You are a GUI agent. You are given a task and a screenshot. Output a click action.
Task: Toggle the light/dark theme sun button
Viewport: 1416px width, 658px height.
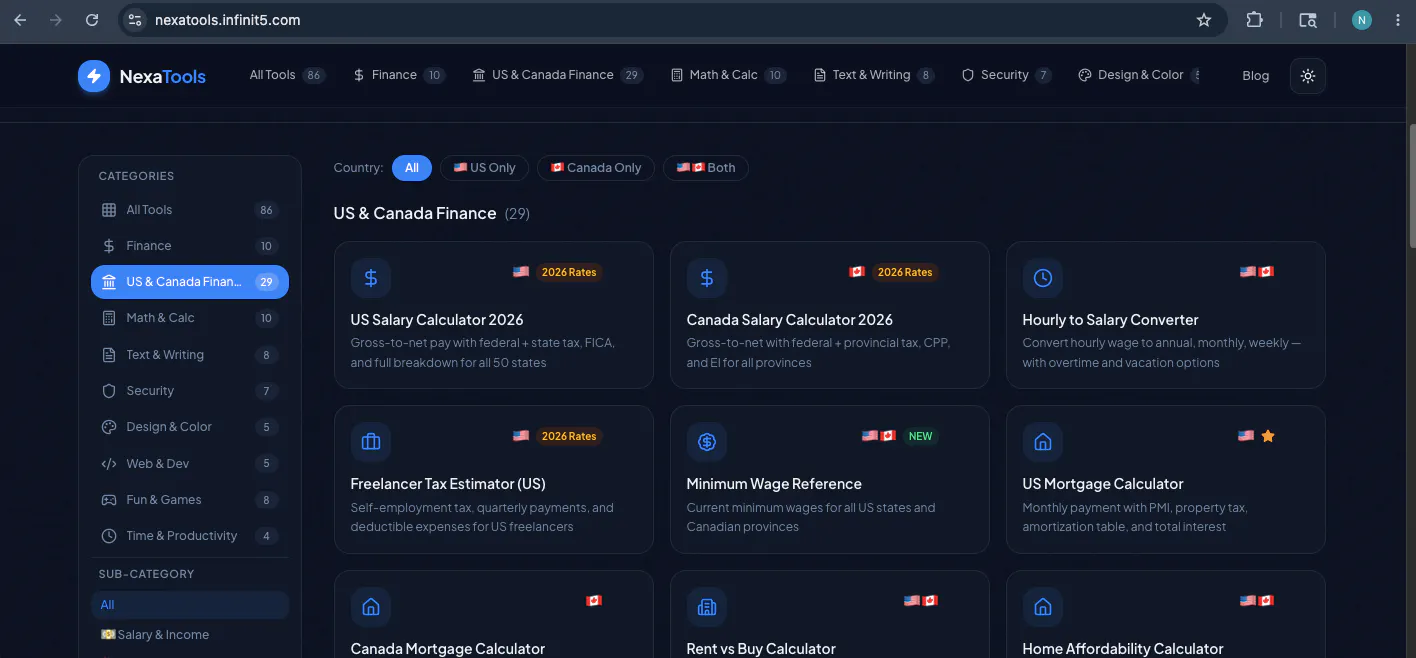[1308, 76]
